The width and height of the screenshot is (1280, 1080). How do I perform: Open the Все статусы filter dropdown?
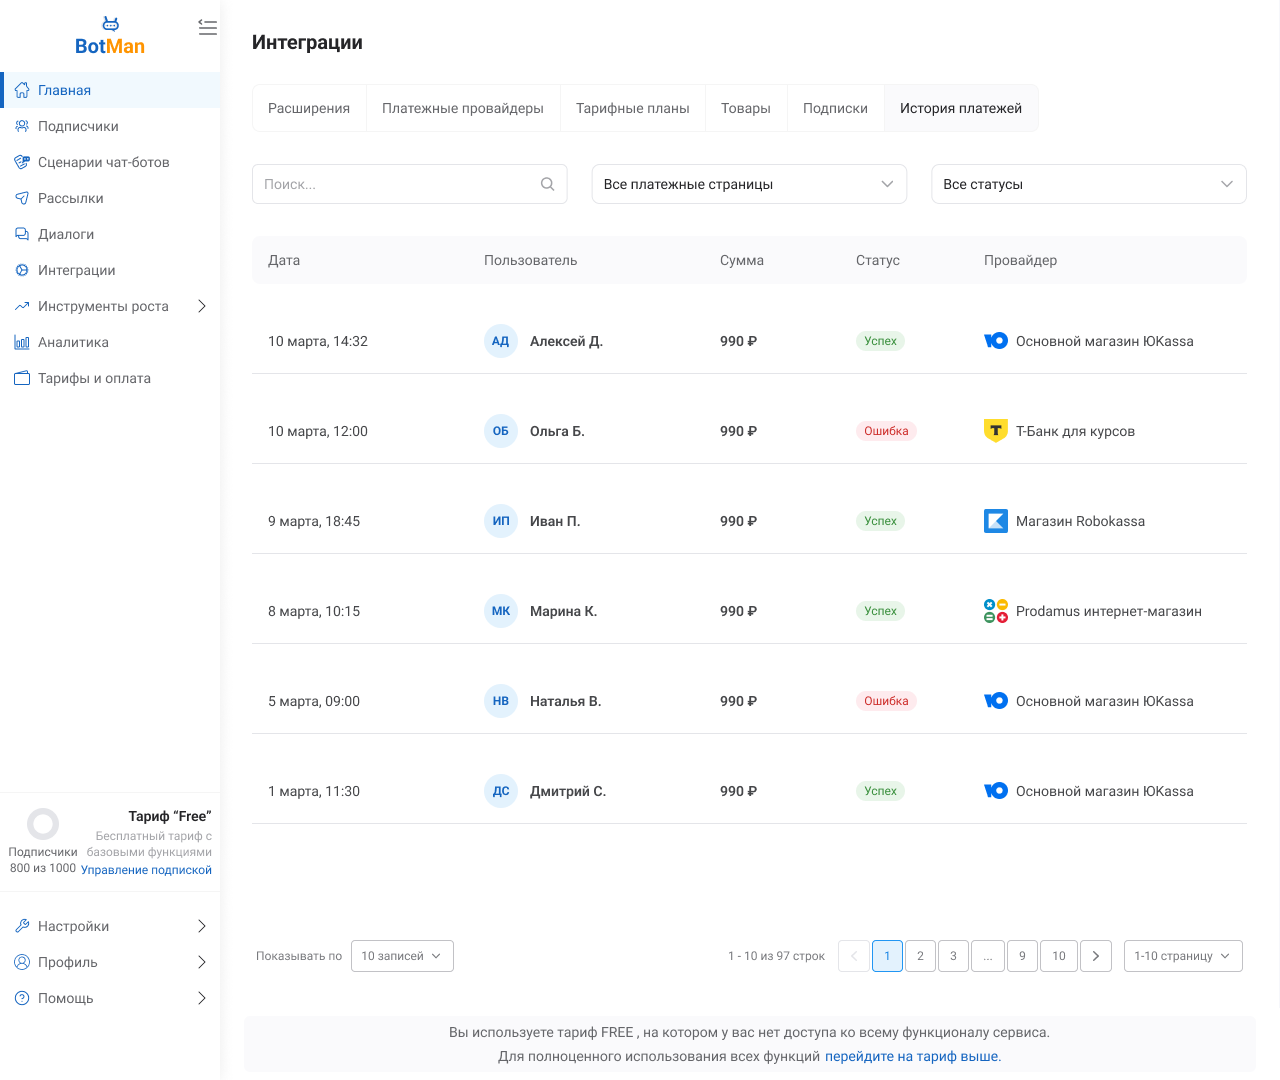(x=1088, y=184)
